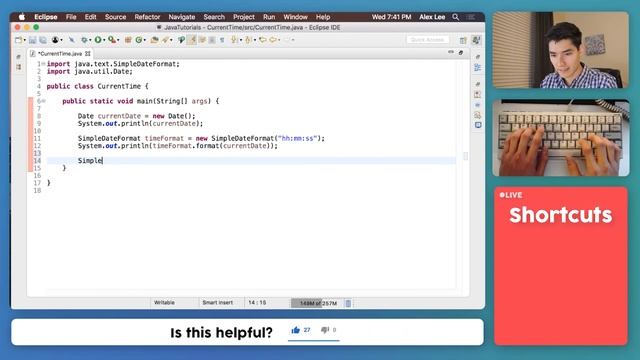
Task: Select the CurrentTime.java editor tab
Action: [x=60, y=53]
